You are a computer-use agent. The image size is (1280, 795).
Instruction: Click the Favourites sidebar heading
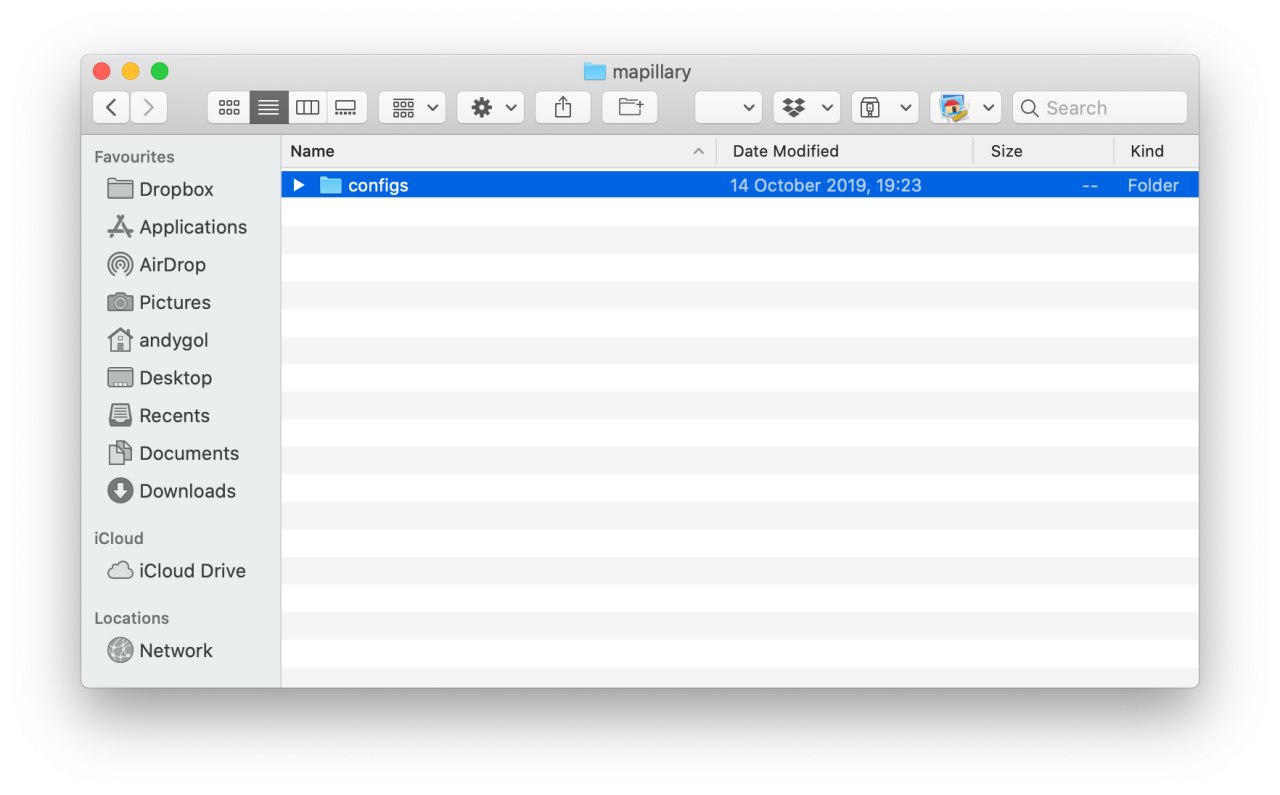[134, 157]
